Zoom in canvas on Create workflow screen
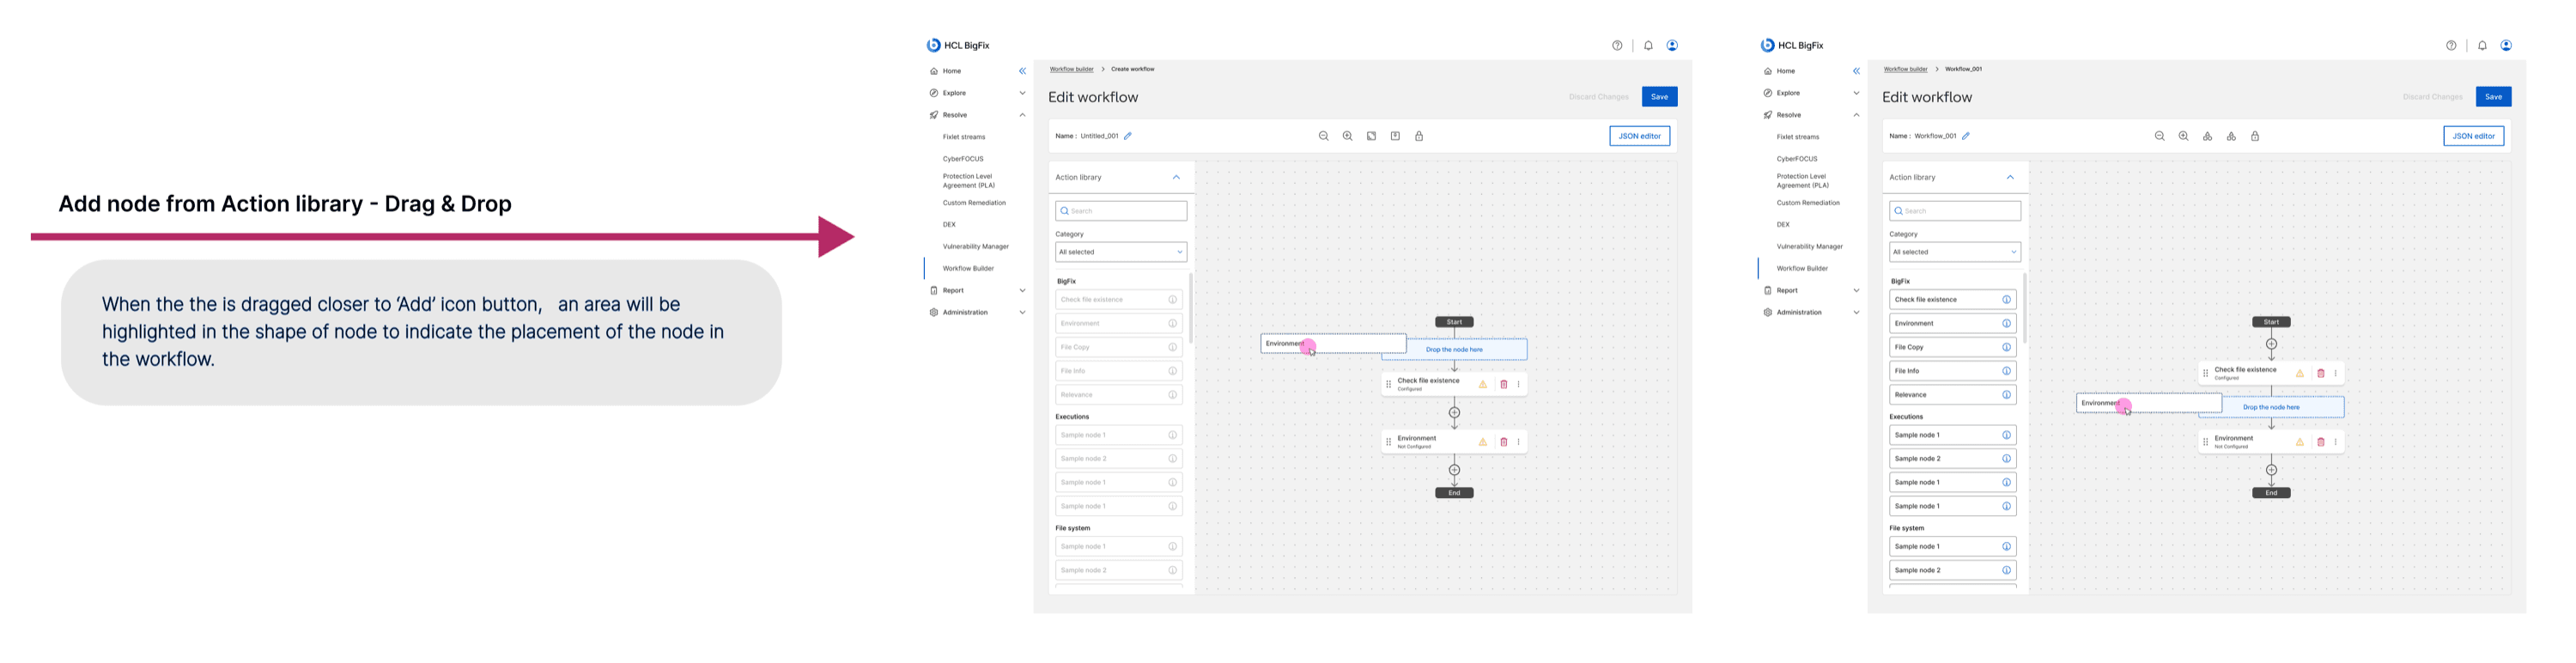Viewport: 2576px width, 663px height. point(1347,136)
